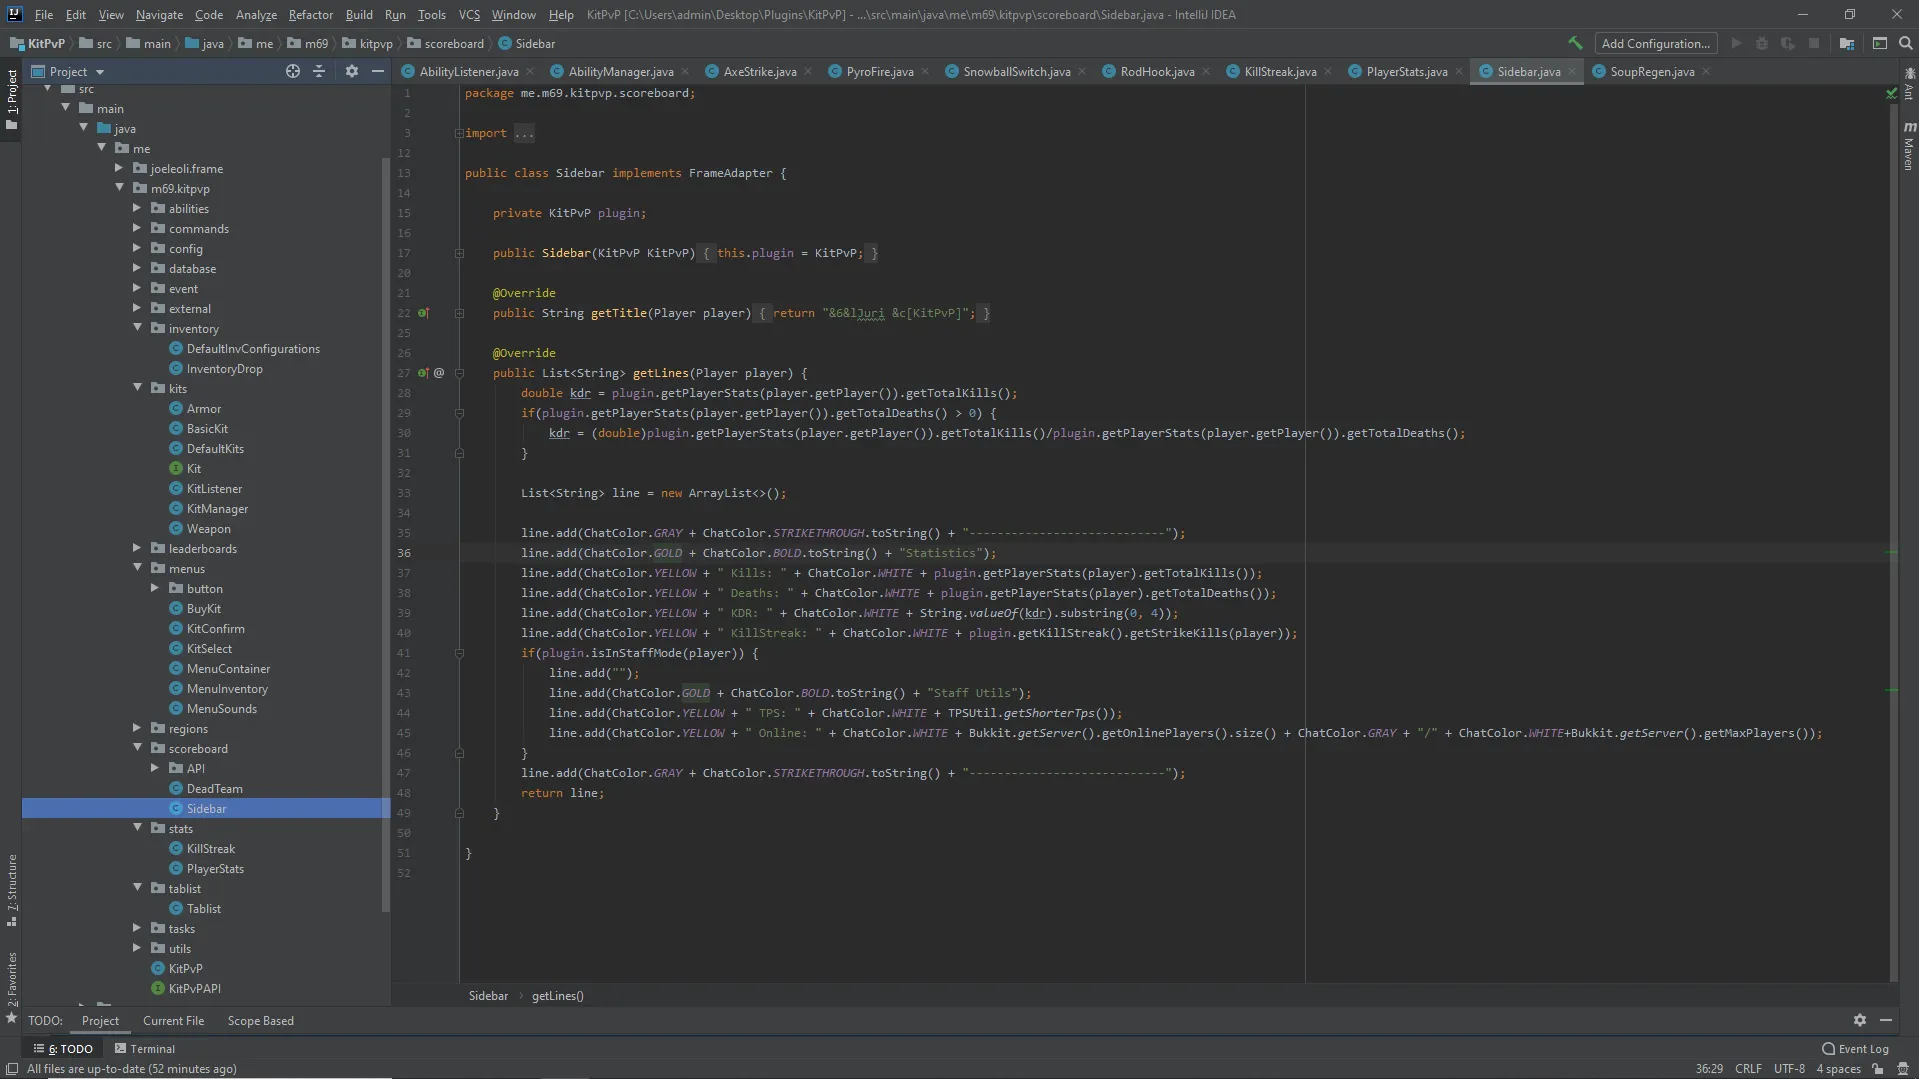Open the Project Structure toolbar icon
The image size is (1919, 1079).
pos(1846,43)
